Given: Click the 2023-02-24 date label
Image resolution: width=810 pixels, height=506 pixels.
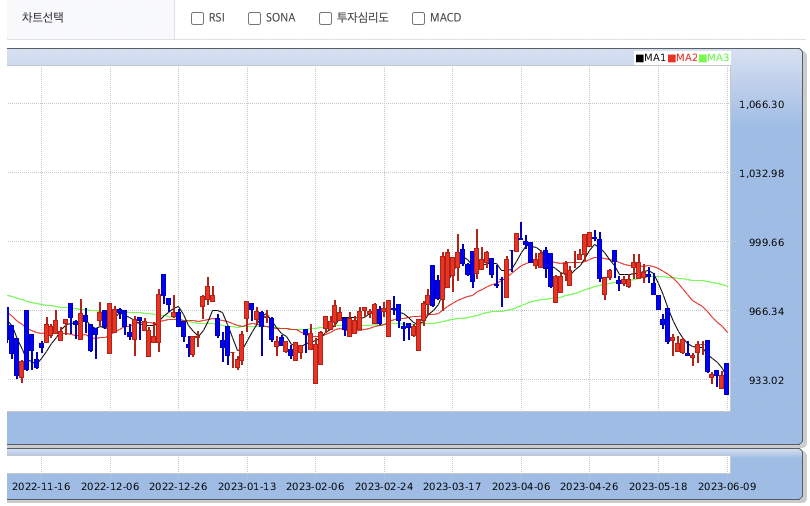Looking at the screenshot, I should tap(384, 486).
